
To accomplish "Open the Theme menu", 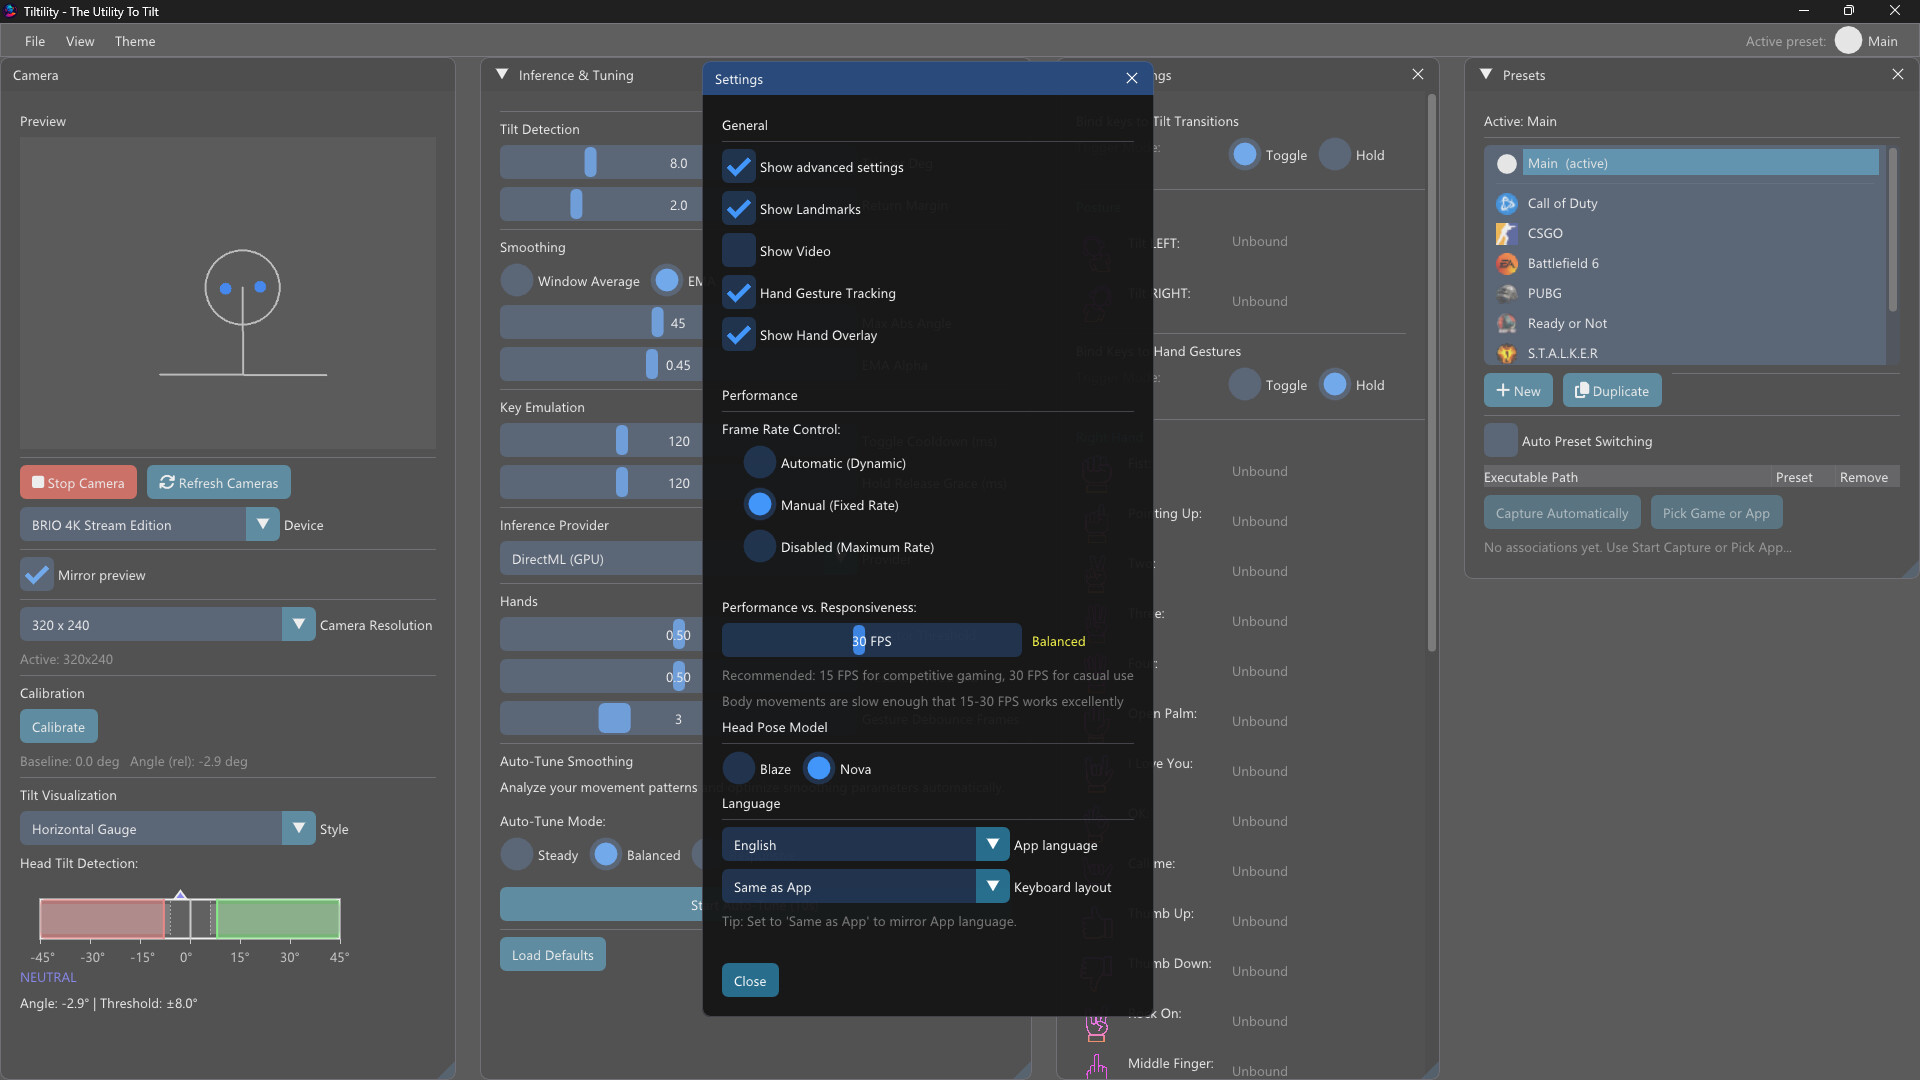I will click(135, 41).
